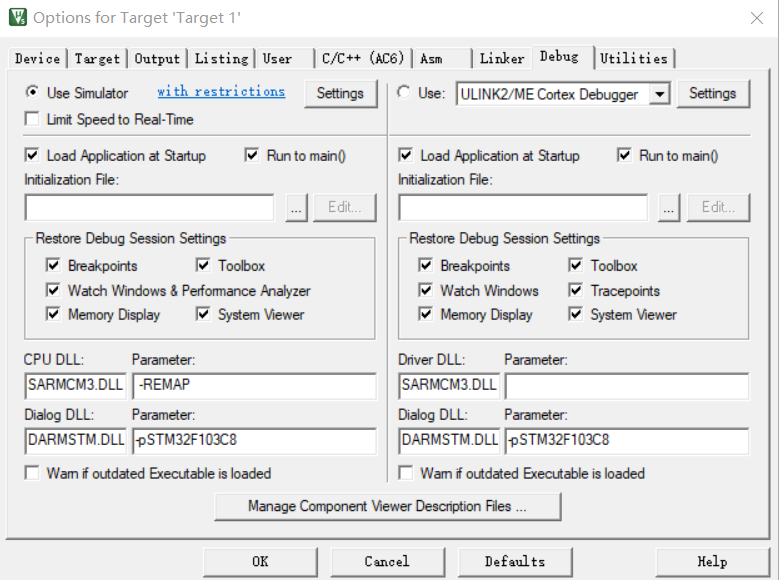The image size is (779, 580).
Task: Open the C/C++ (AC6) tab
Action: 363,59
